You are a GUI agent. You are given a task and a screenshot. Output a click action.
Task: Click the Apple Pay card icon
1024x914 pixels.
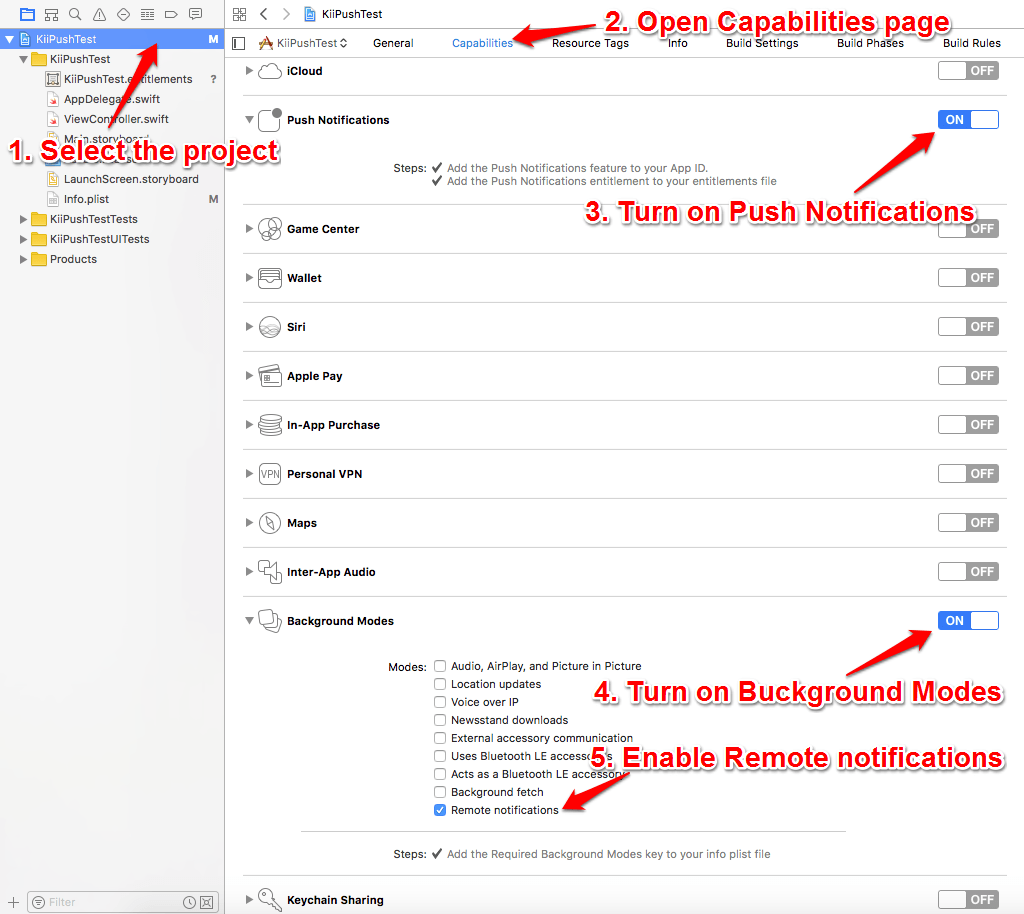pos(270,375)
